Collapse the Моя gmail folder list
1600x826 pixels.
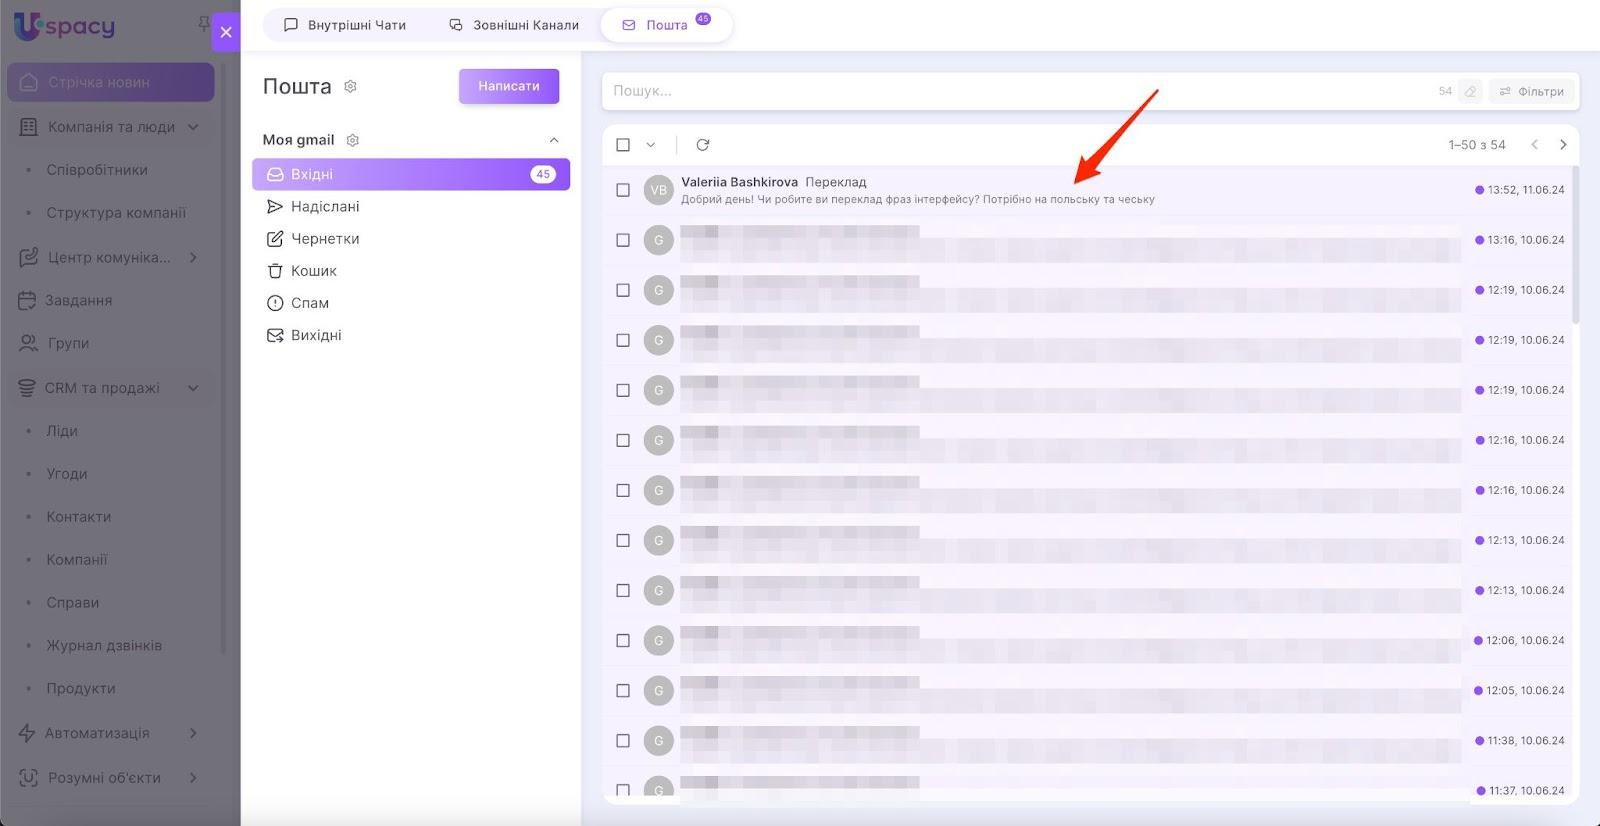click(x=554, y=140)
